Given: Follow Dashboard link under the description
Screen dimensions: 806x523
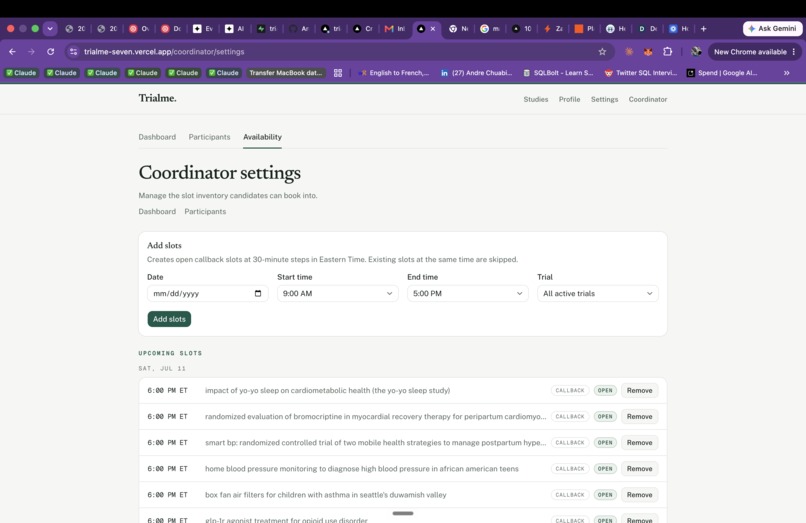Looking at the screenshot, I should pos(157,211).
